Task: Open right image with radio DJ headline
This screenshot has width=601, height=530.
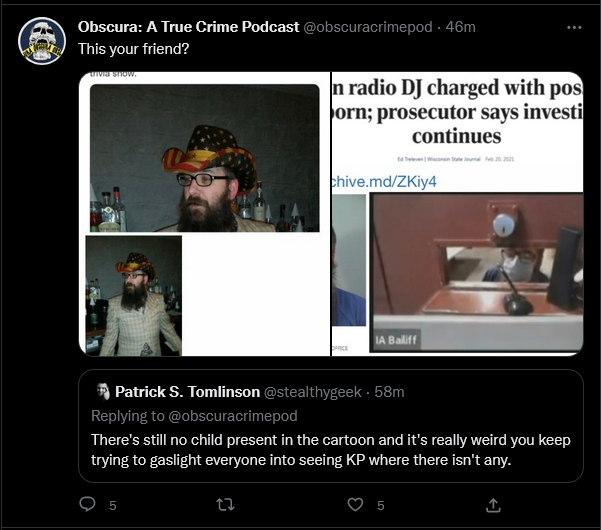Action: point(457,214)
